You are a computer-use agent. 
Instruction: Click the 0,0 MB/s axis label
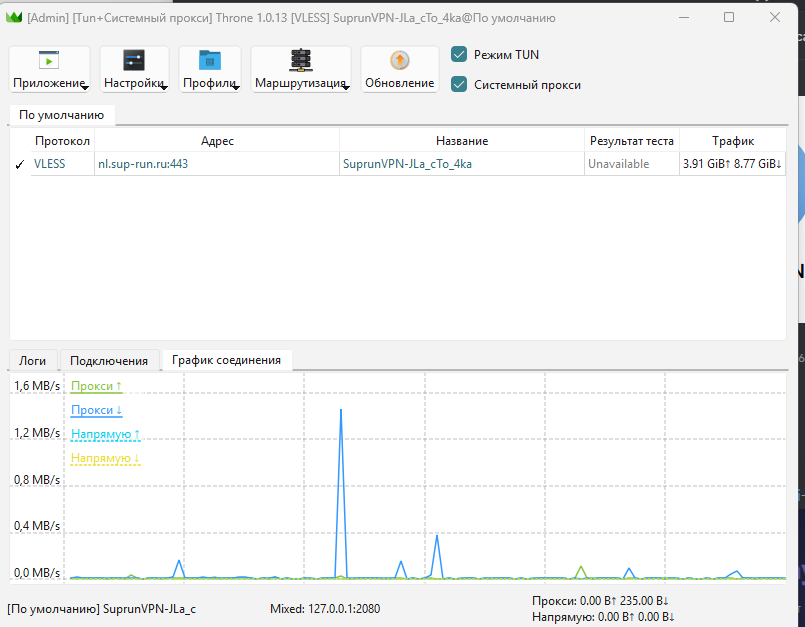pos(37,573)
